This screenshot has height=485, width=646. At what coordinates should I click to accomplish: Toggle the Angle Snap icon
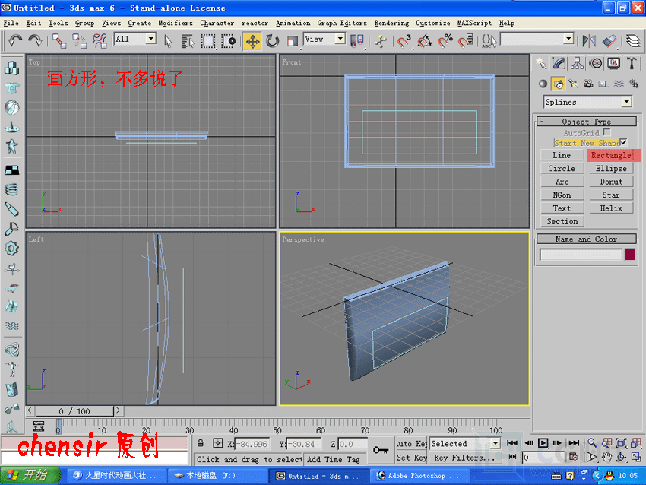[x=424, y=41]
